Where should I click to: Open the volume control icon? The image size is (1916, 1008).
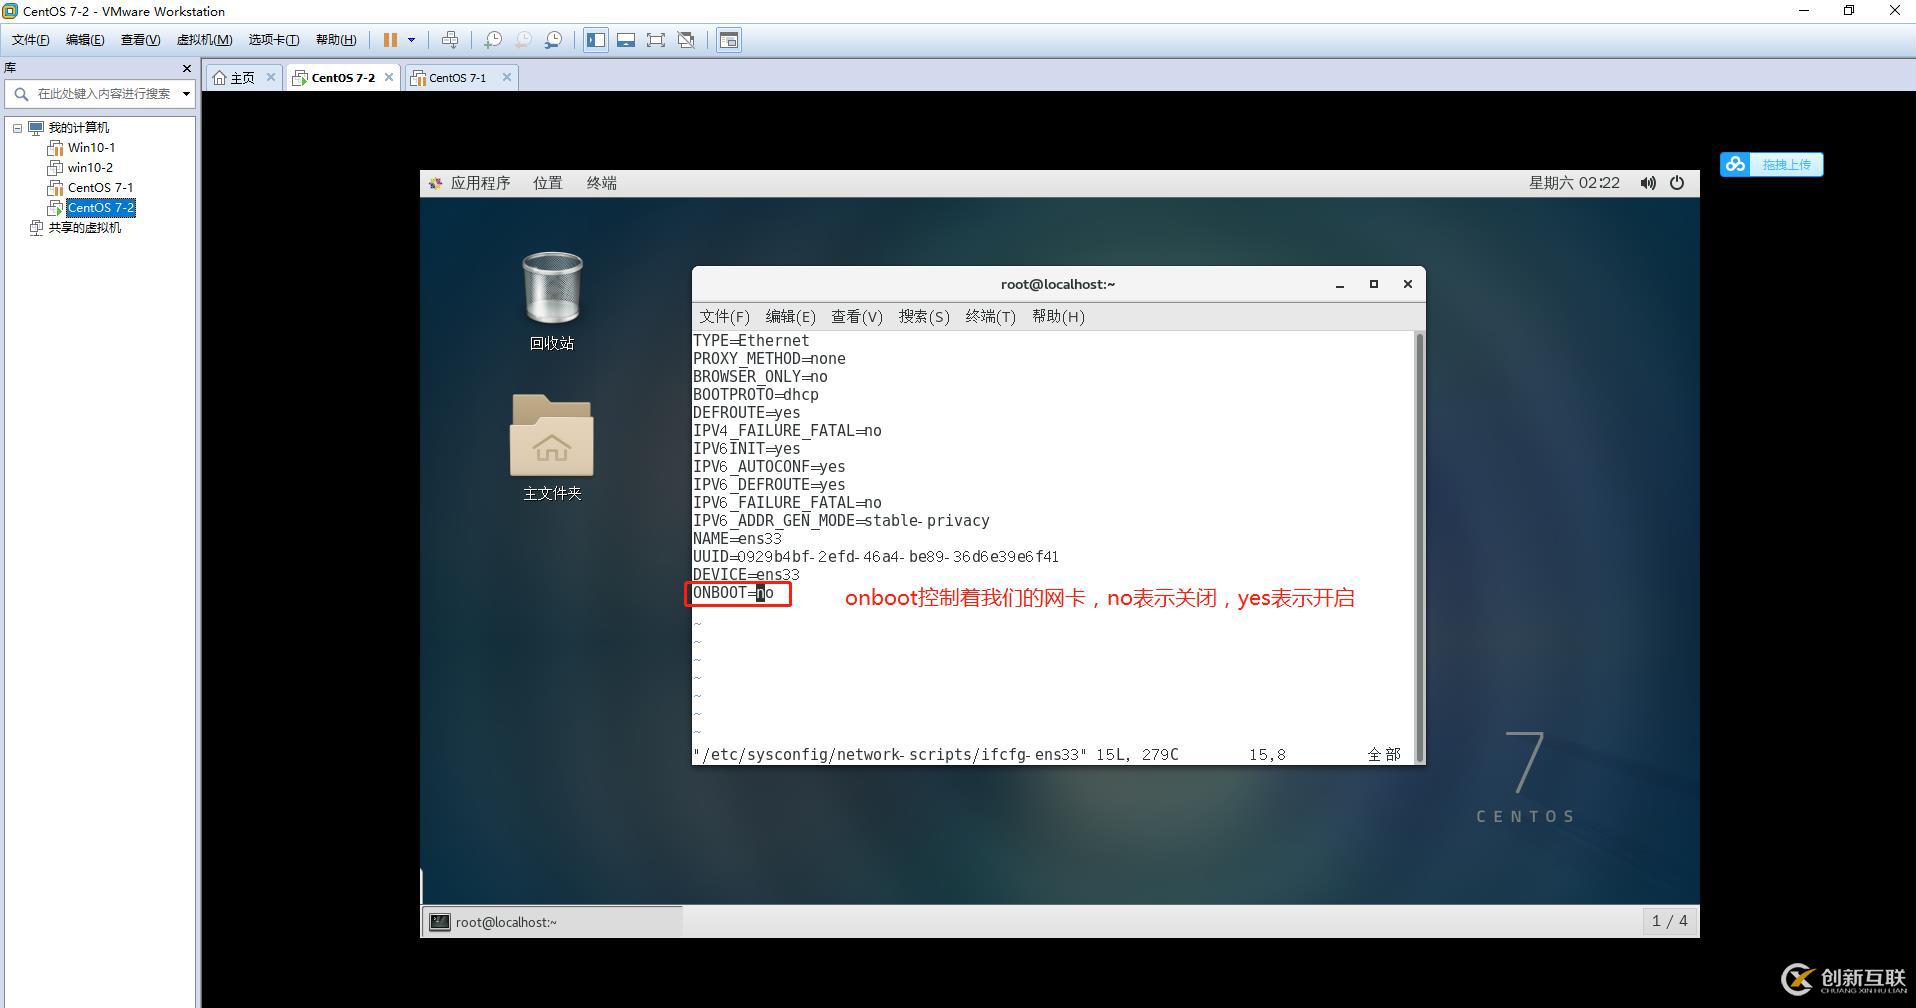pyautogui.click(x=1648, y=183)
